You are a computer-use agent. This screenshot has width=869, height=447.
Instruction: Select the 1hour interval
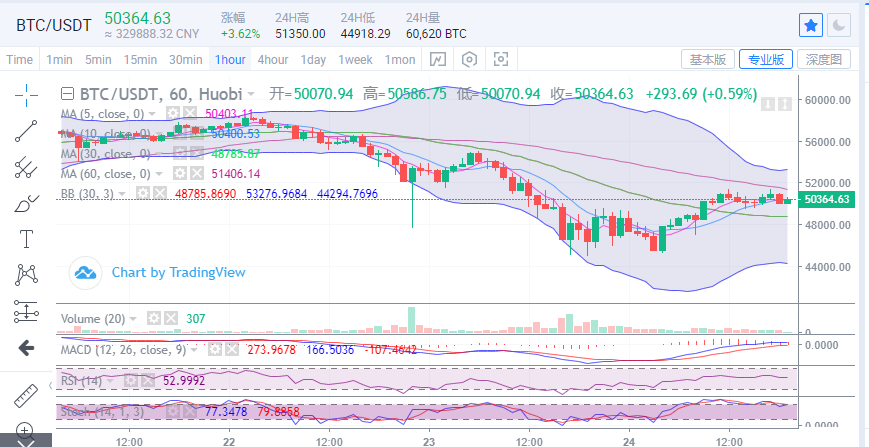coord(230,59)
